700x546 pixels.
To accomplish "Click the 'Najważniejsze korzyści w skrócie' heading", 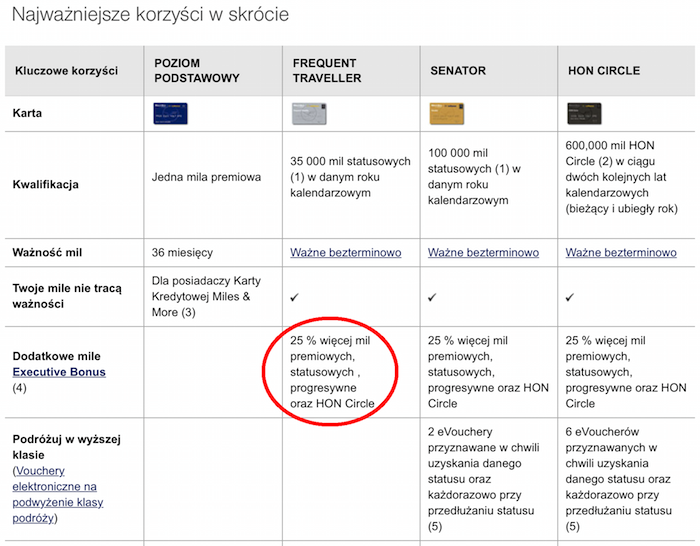I will [150, 14].
